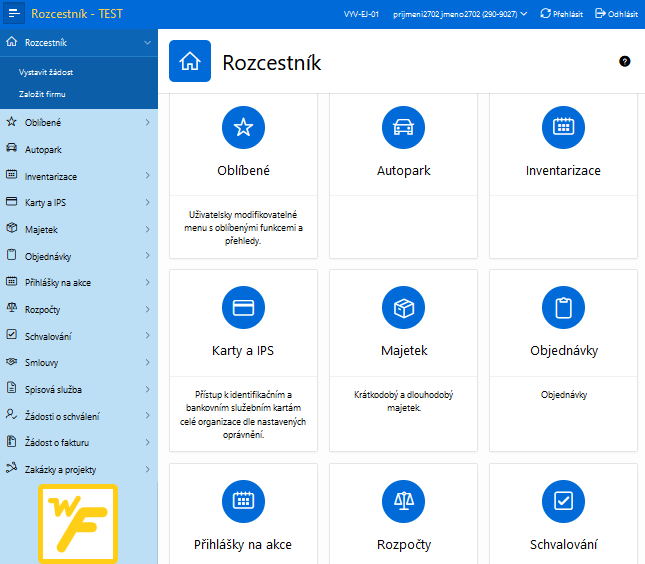Open the help question mark icon
Viewport: 645px width, 564px height.
click(x=624, y=61)
